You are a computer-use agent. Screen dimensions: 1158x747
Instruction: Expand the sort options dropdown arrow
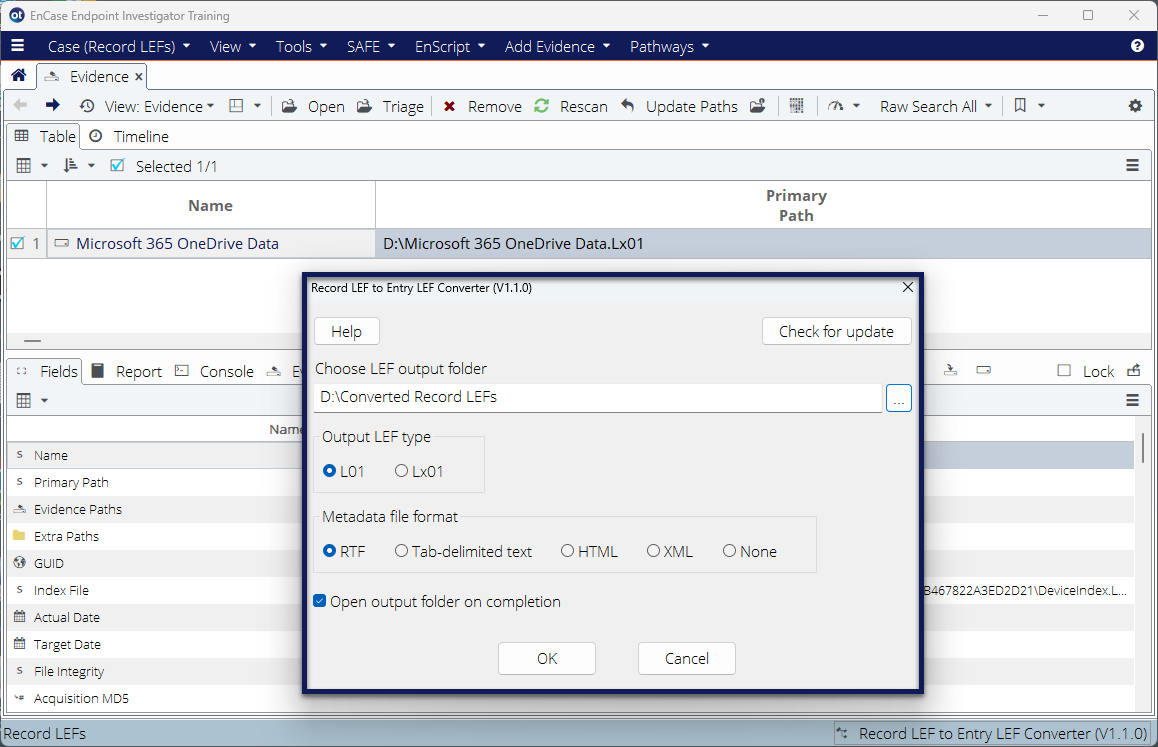[x=92, y=166]
